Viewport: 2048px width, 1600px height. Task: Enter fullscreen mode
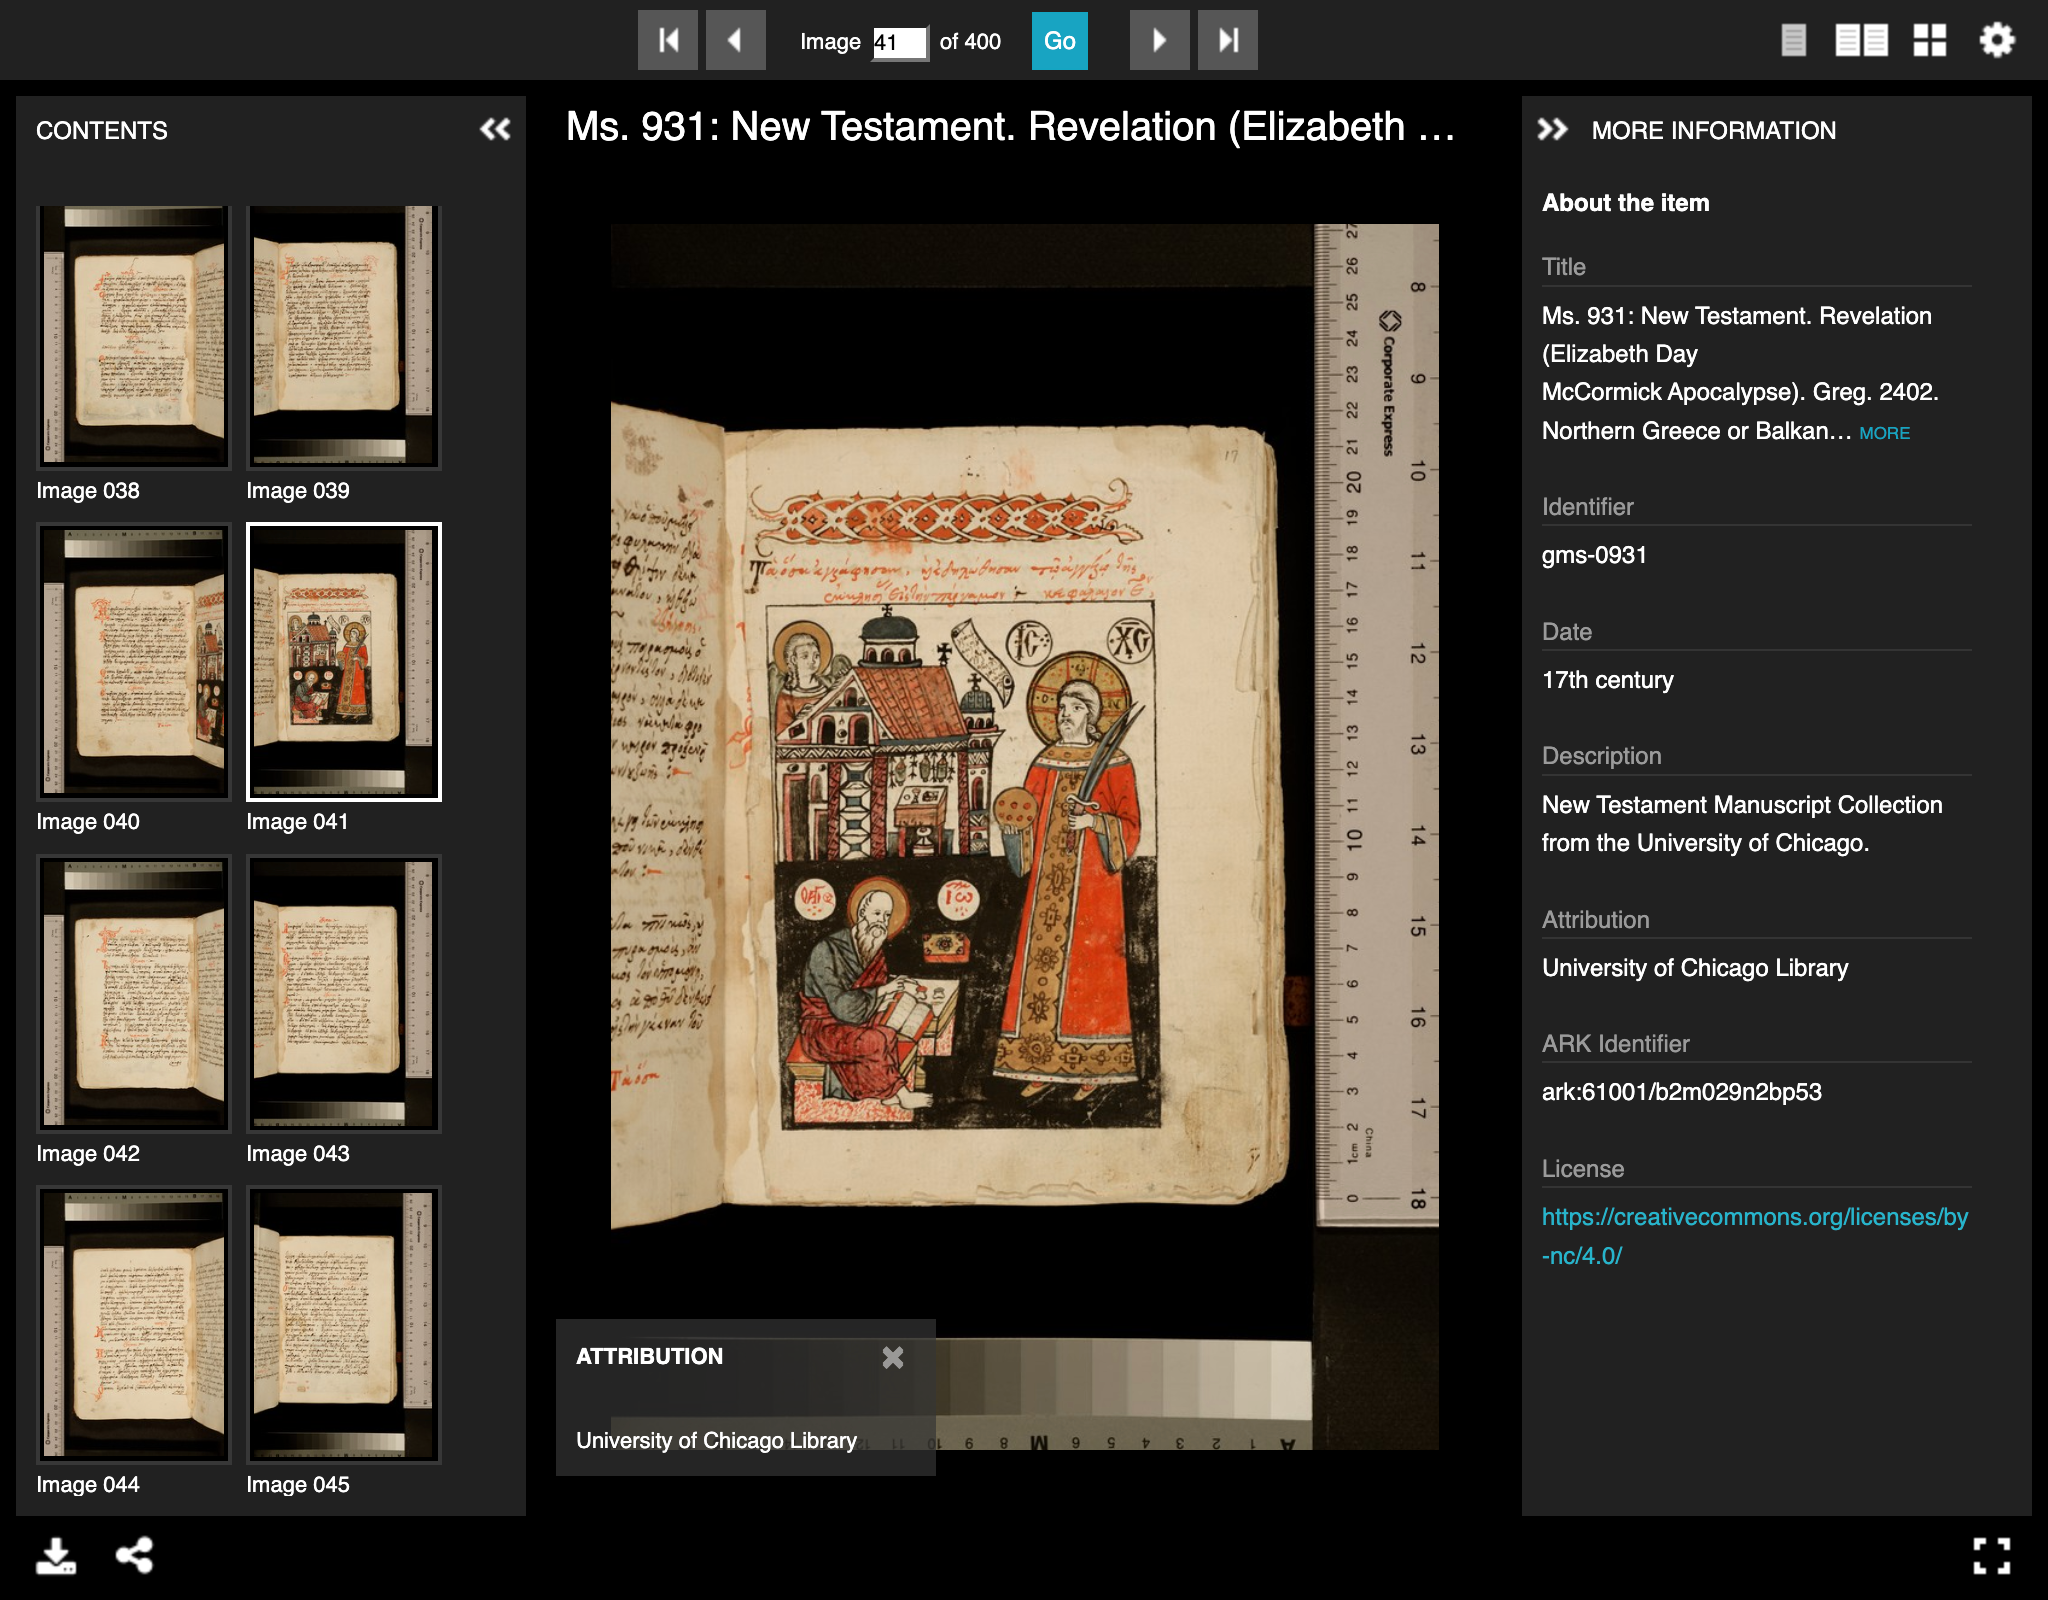1992,1556
